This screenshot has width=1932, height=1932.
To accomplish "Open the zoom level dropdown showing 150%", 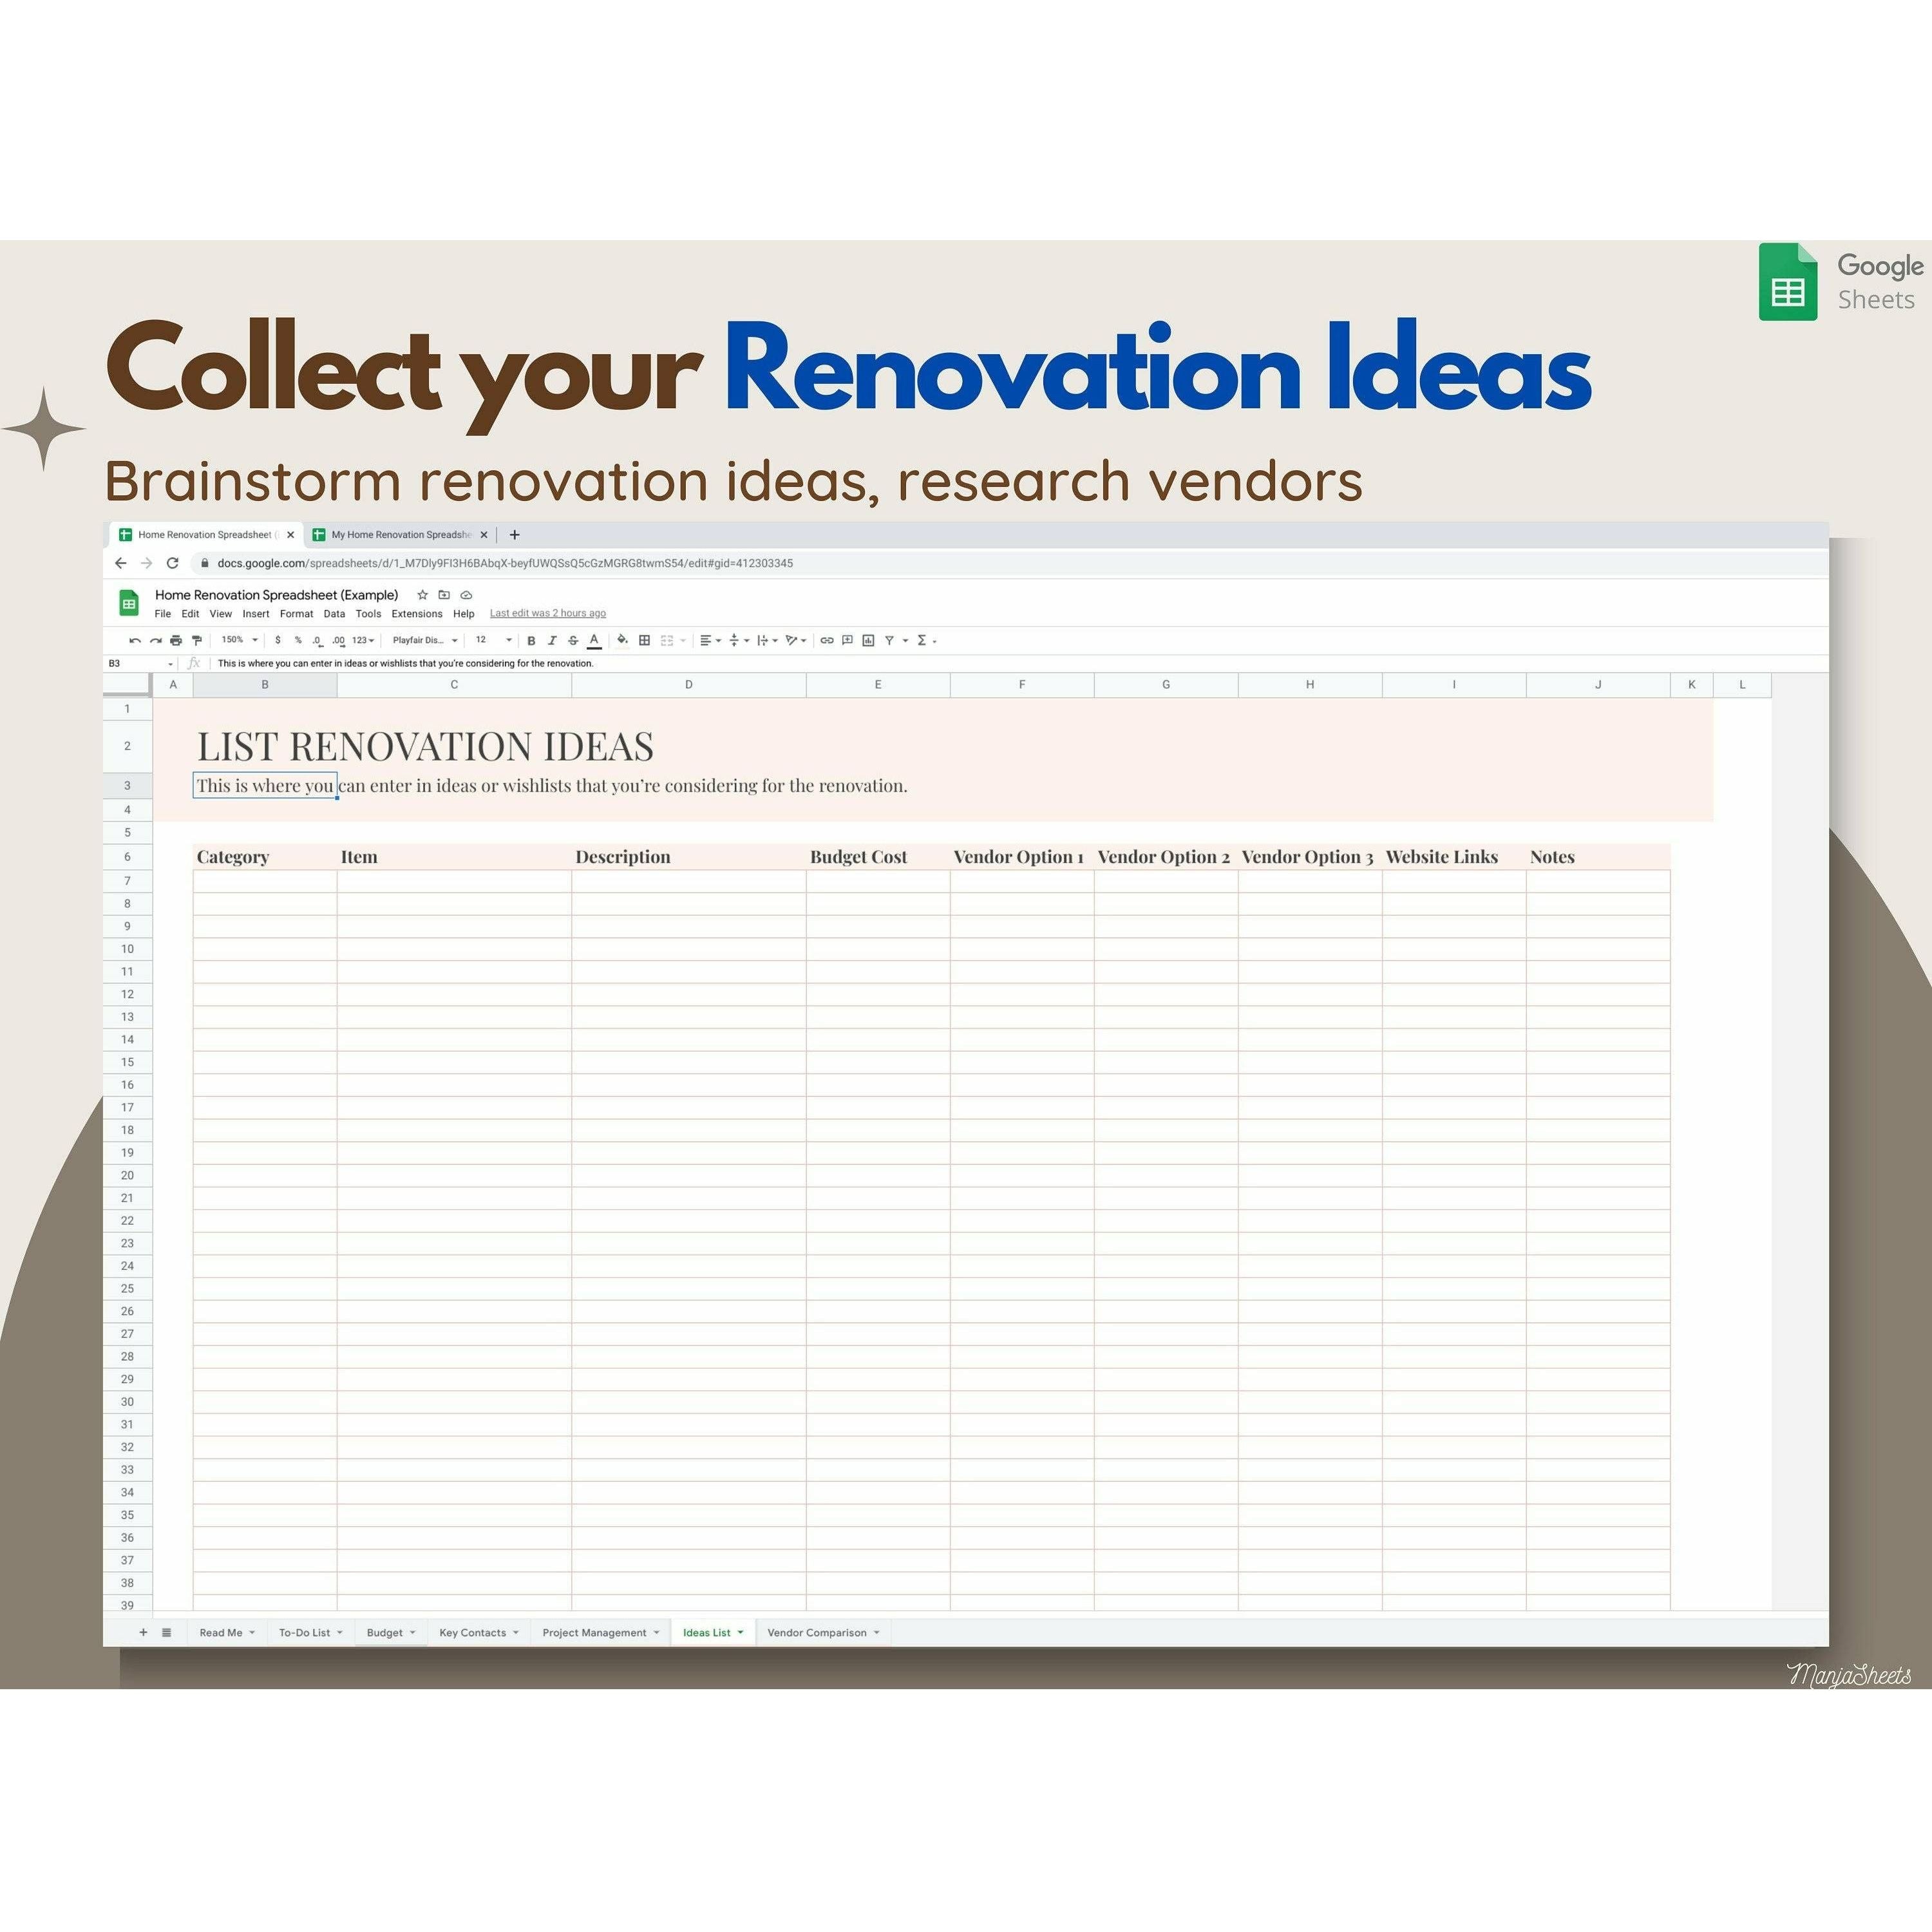I will [239, 640].
